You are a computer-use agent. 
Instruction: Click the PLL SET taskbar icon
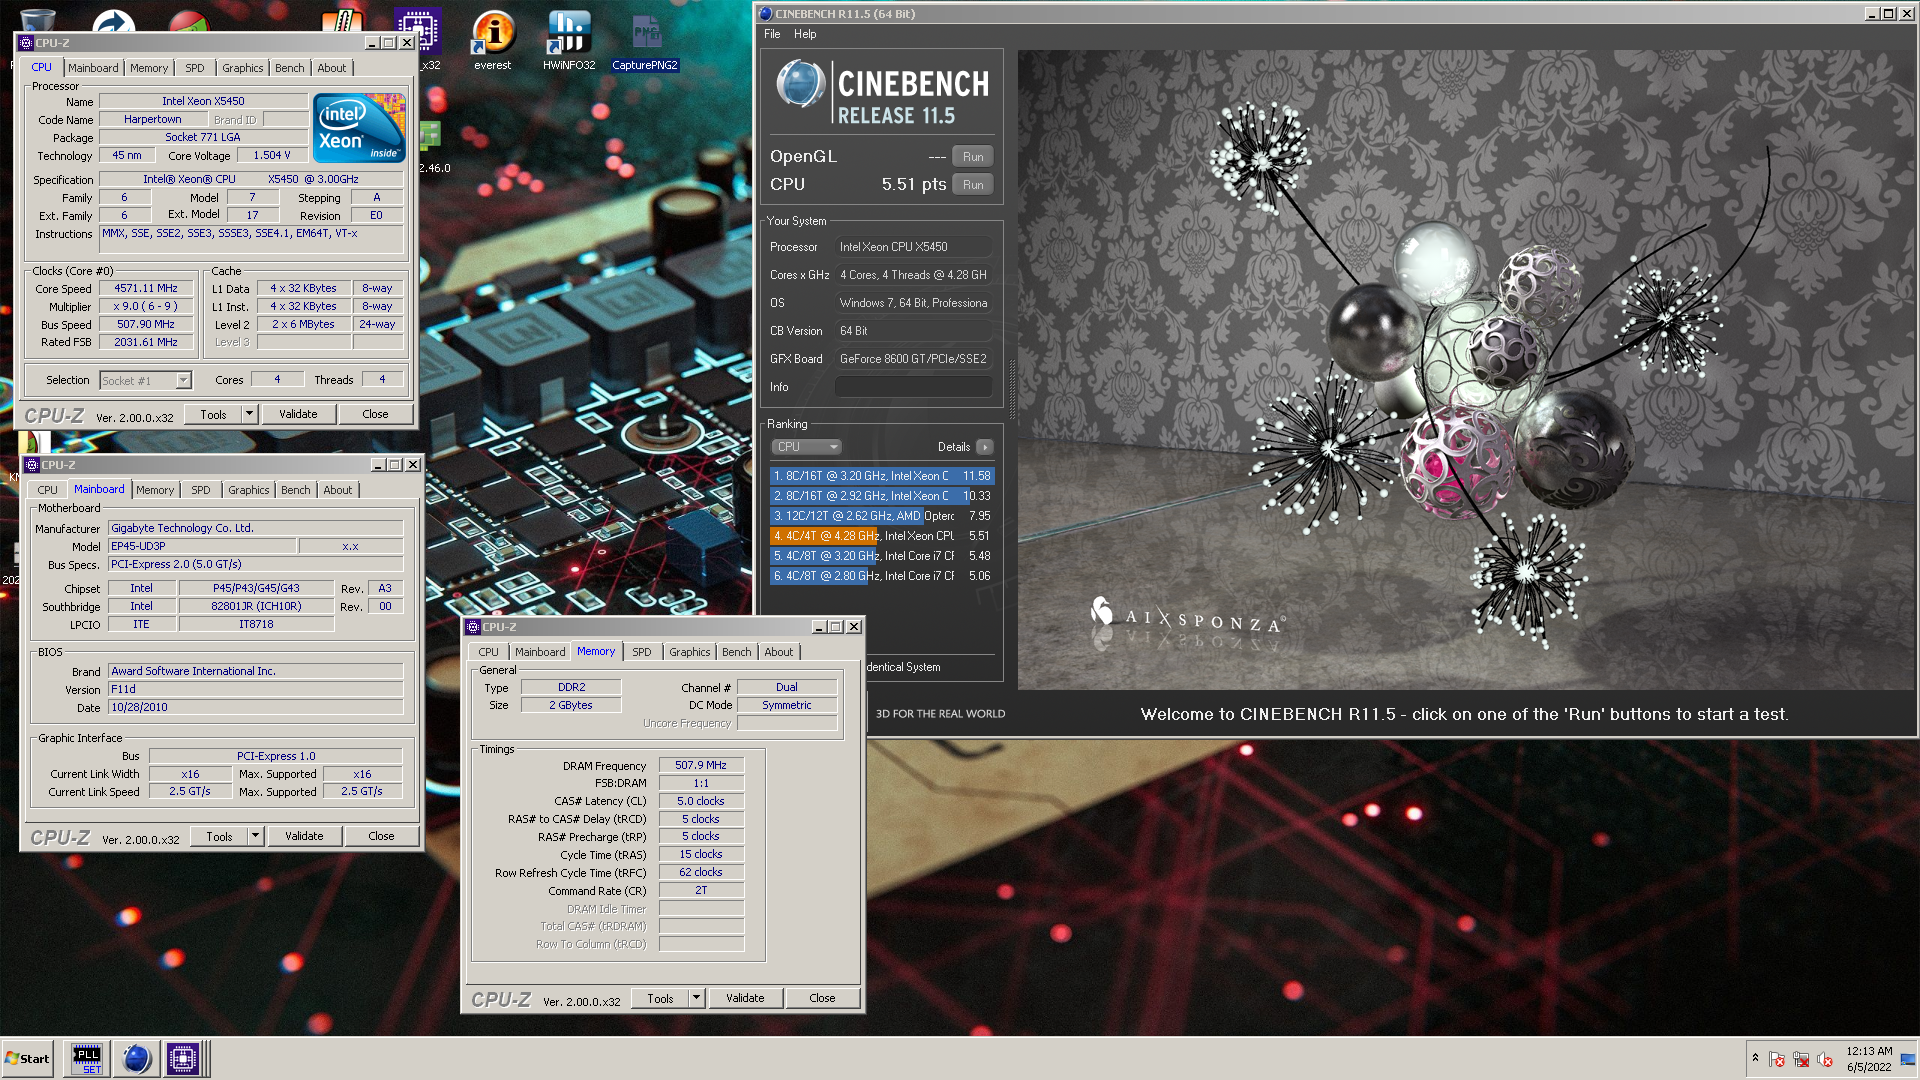click(87, 1058)
